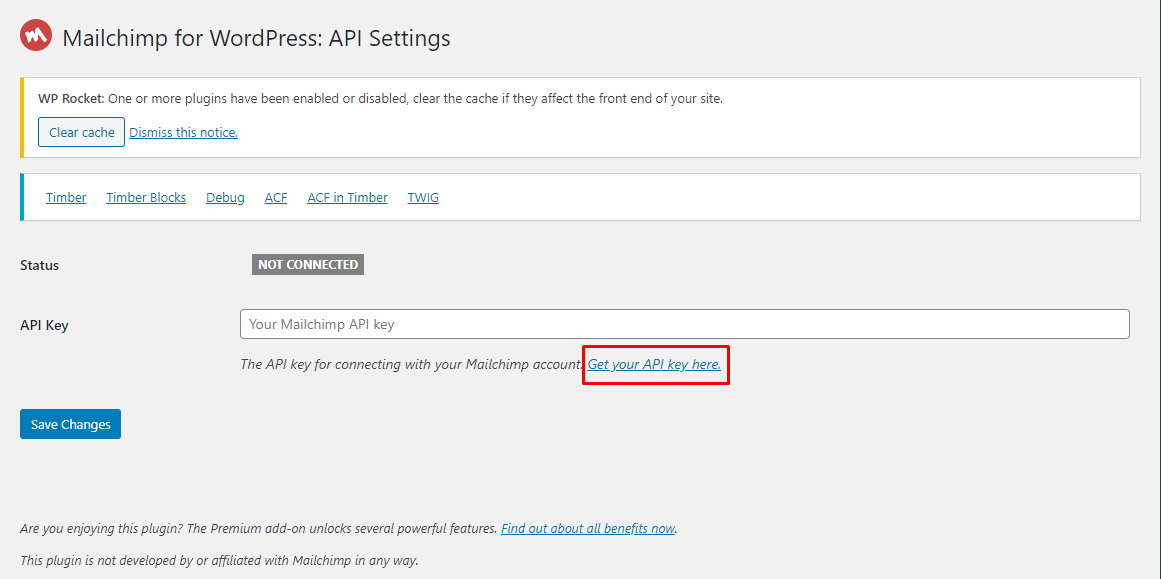The width and height of the screenshot is (1161, 579).
Task: Dismiss the WP Rocket notice
Action: click(184, 133)
